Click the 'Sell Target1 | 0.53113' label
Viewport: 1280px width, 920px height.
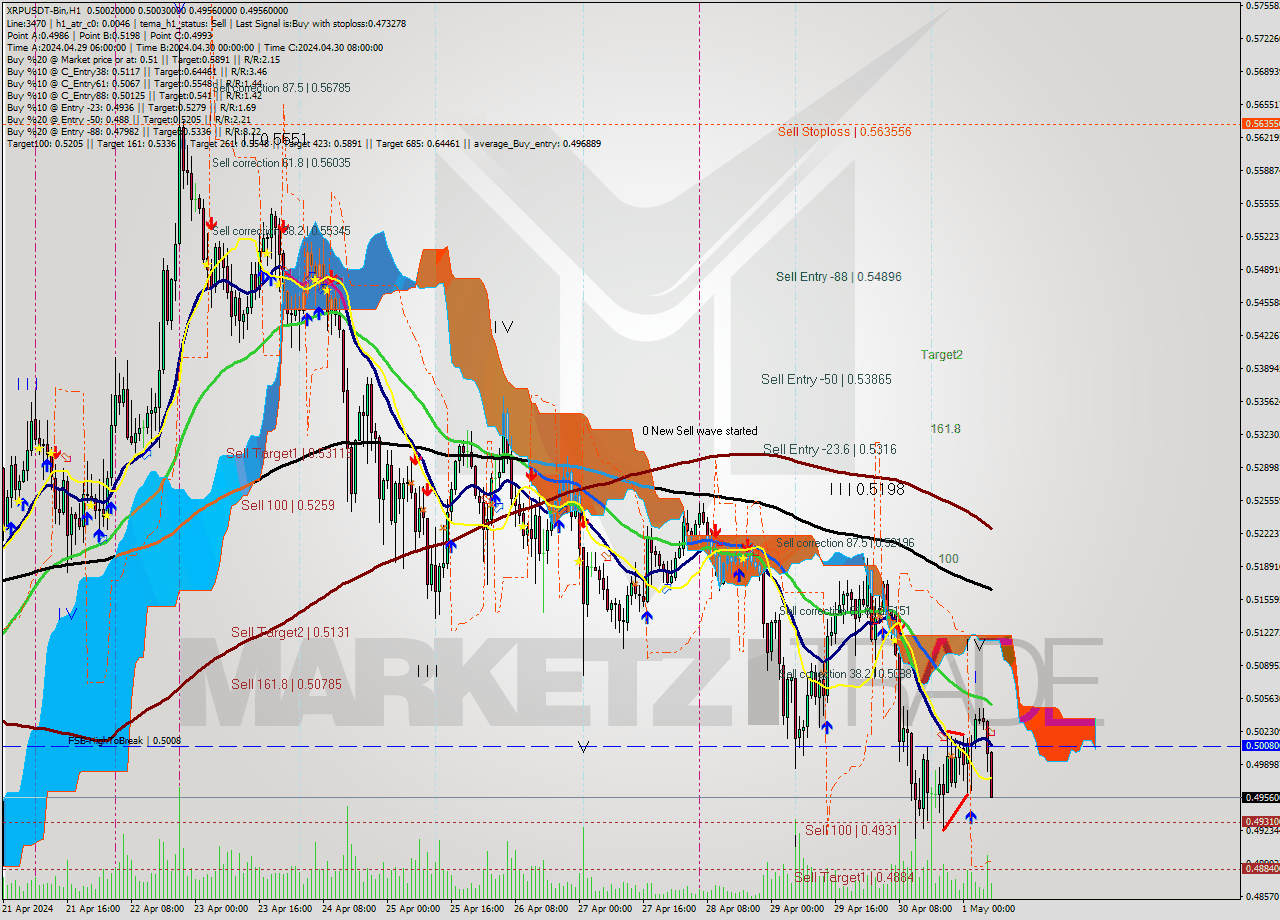[x=288, y=453]
